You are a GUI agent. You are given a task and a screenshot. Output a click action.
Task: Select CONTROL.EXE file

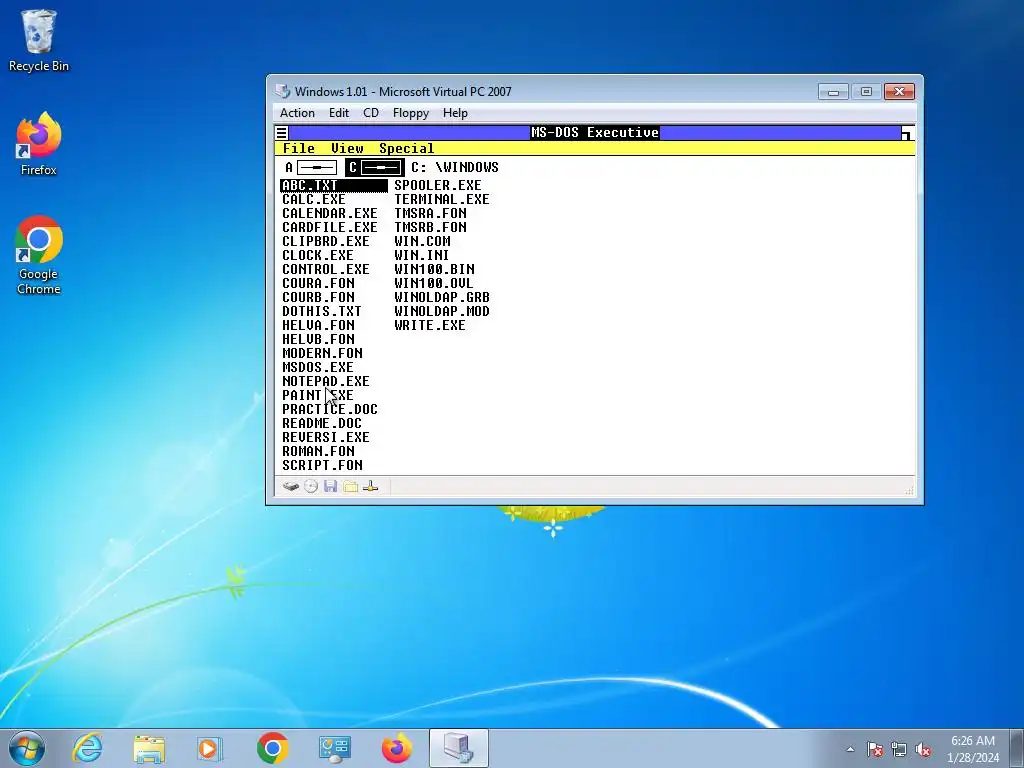click(326, 269)
